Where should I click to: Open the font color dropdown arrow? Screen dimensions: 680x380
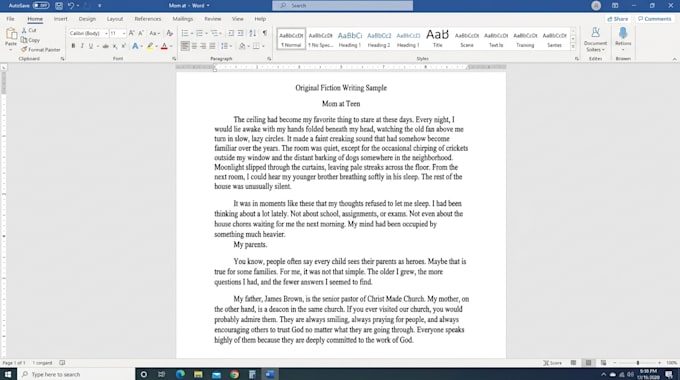pos(171,46)
